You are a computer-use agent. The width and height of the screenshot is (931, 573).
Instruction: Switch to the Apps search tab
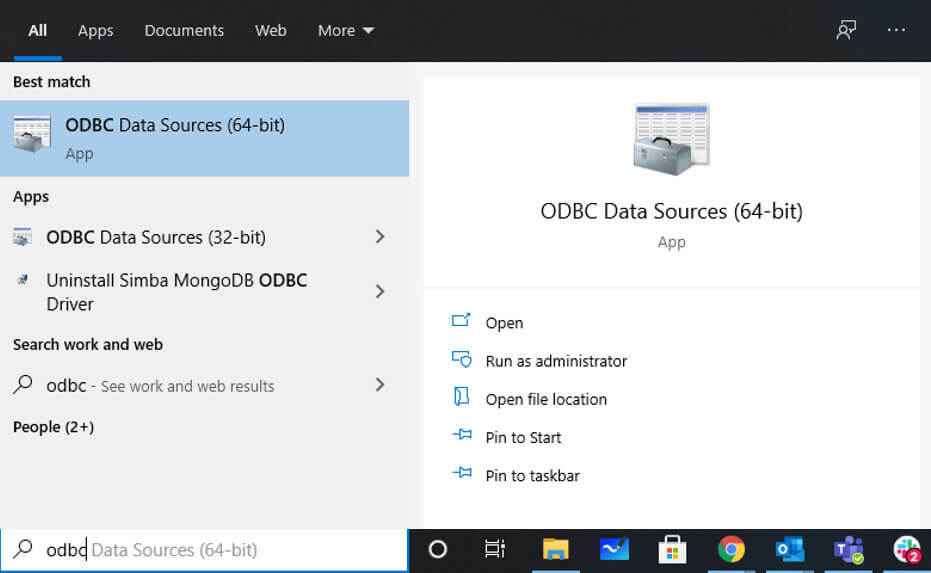pos(95,30)
